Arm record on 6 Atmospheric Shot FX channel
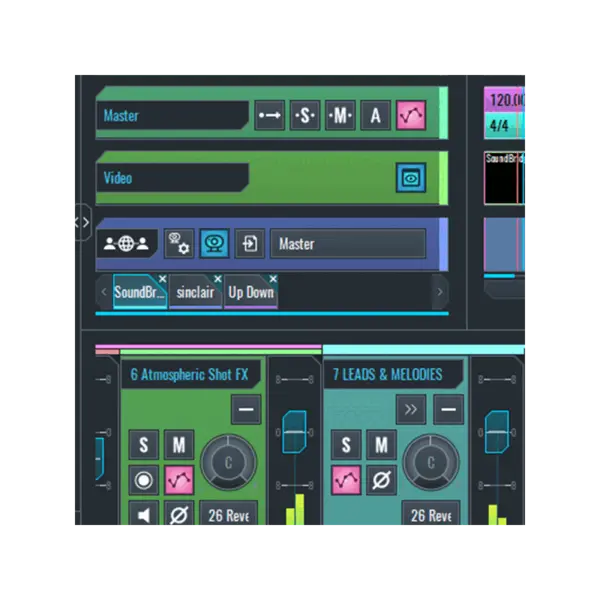The height and width of the screenshot is (600, 600). coord(143,480)
